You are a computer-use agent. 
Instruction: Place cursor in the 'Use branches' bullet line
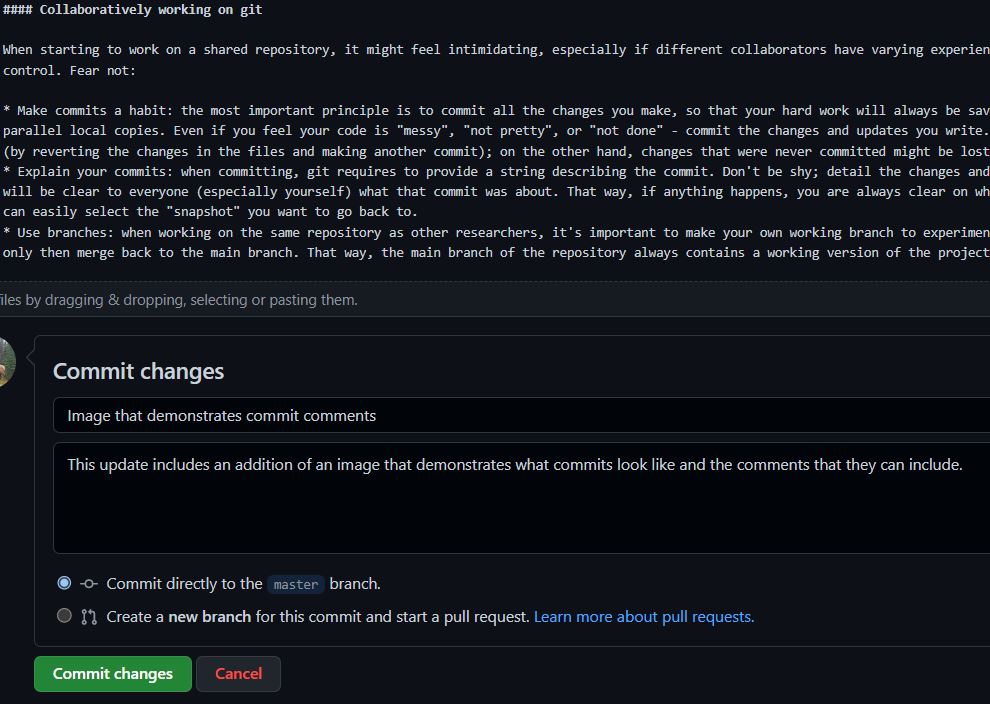coord(495,232)
